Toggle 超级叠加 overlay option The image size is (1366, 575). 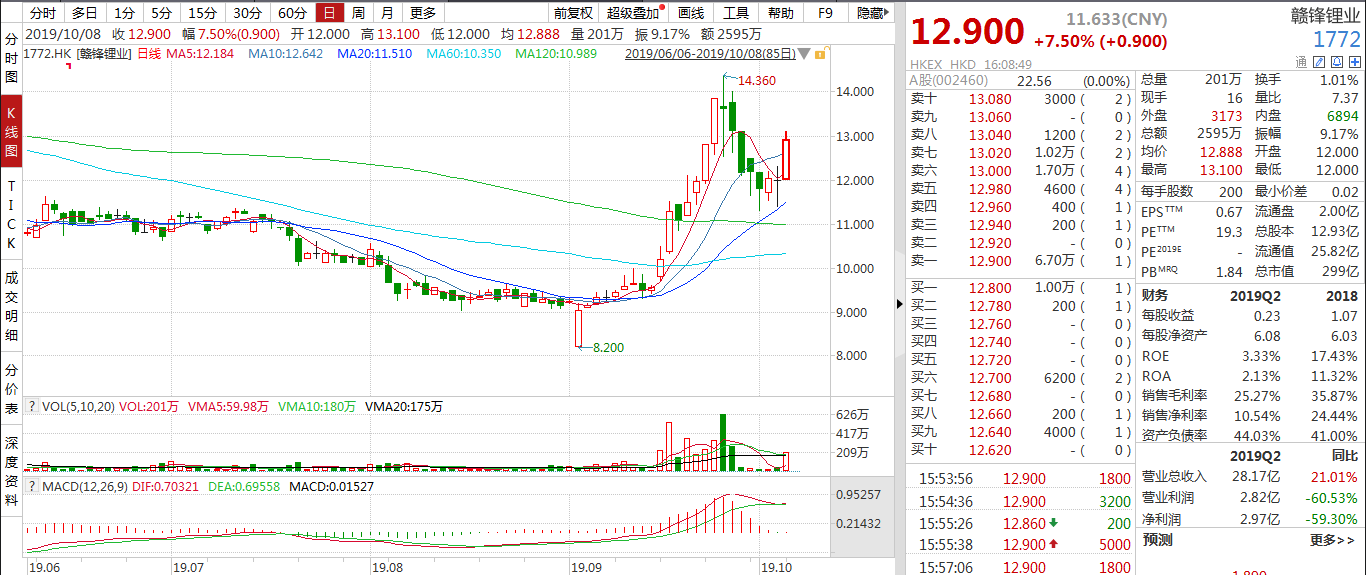click(633, 13)
